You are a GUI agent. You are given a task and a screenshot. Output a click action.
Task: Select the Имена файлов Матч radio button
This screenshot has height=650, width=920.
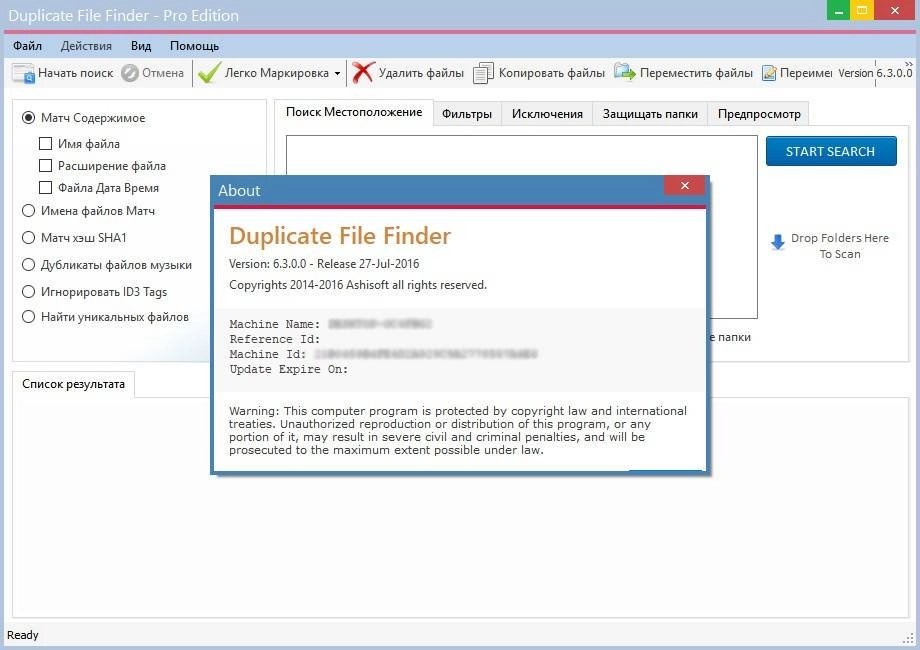click(x=28, y=211)
